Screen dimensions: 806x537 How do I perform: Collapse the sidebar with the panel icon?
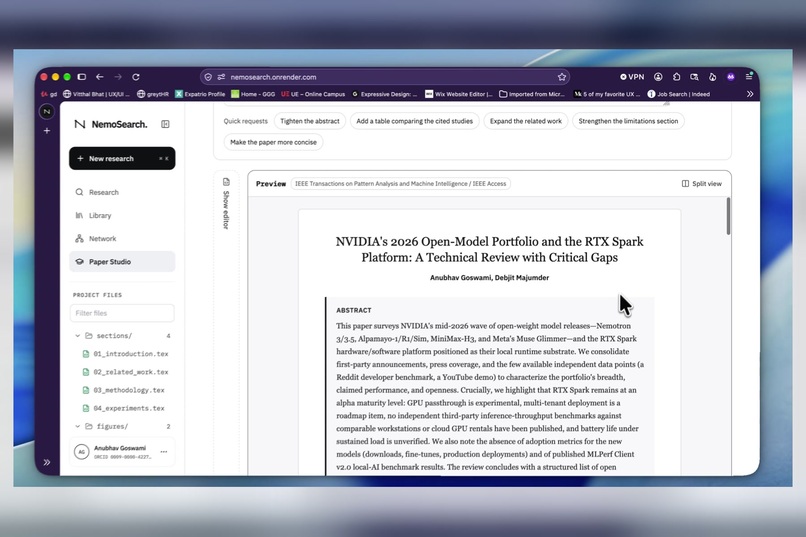166,124
